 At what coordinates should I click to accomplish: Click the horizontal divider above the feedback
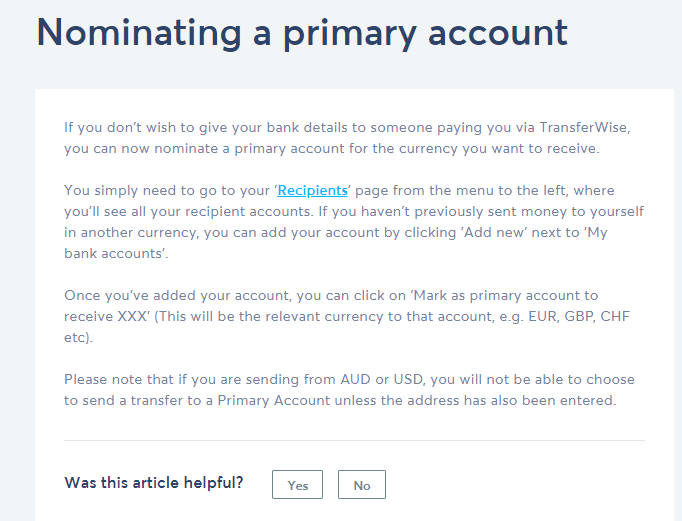pos(354,441)
